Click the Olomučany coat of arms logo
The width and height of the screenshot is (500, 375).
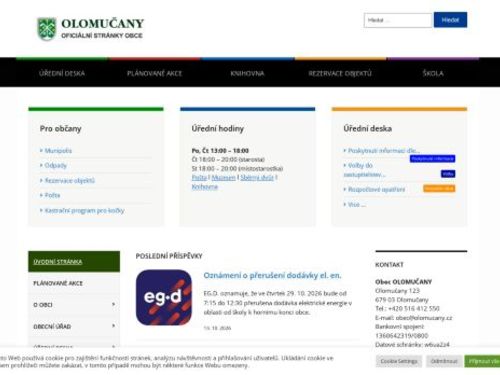46,29
